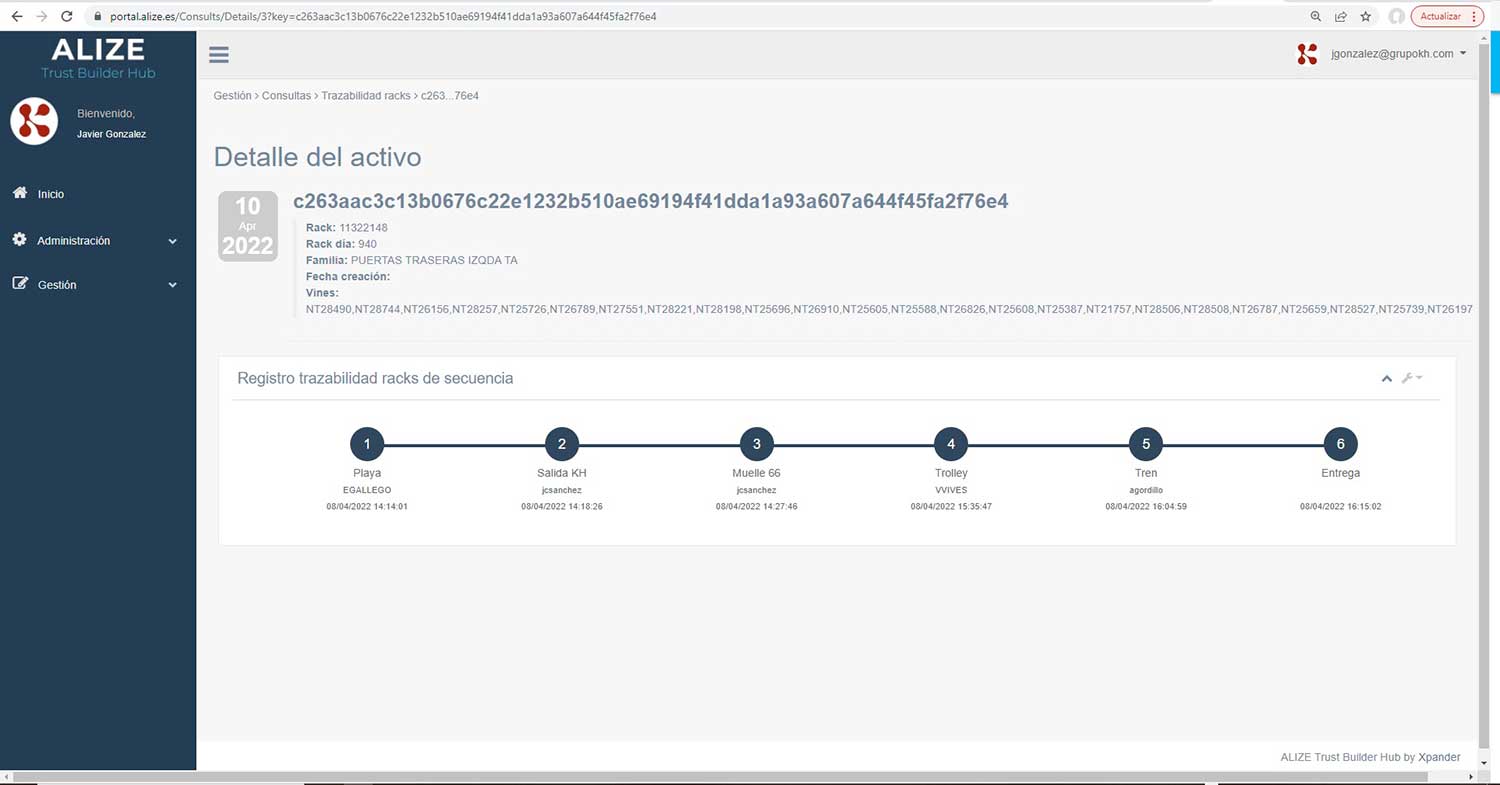Click the browser reload icon
This screenshot has width=1500, height=785.
coord(67,16)
